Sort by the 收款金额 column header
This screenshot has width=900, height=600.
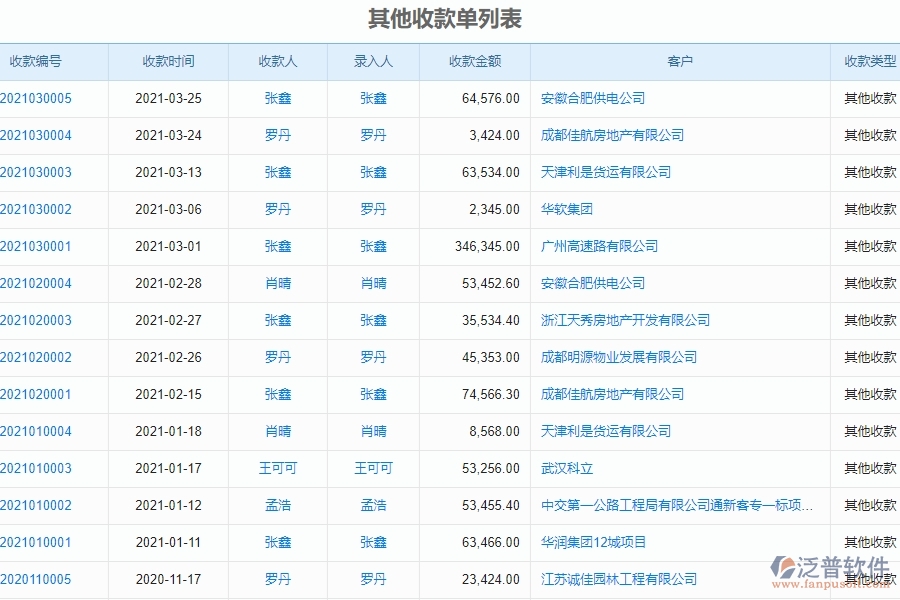coord(477,61)
